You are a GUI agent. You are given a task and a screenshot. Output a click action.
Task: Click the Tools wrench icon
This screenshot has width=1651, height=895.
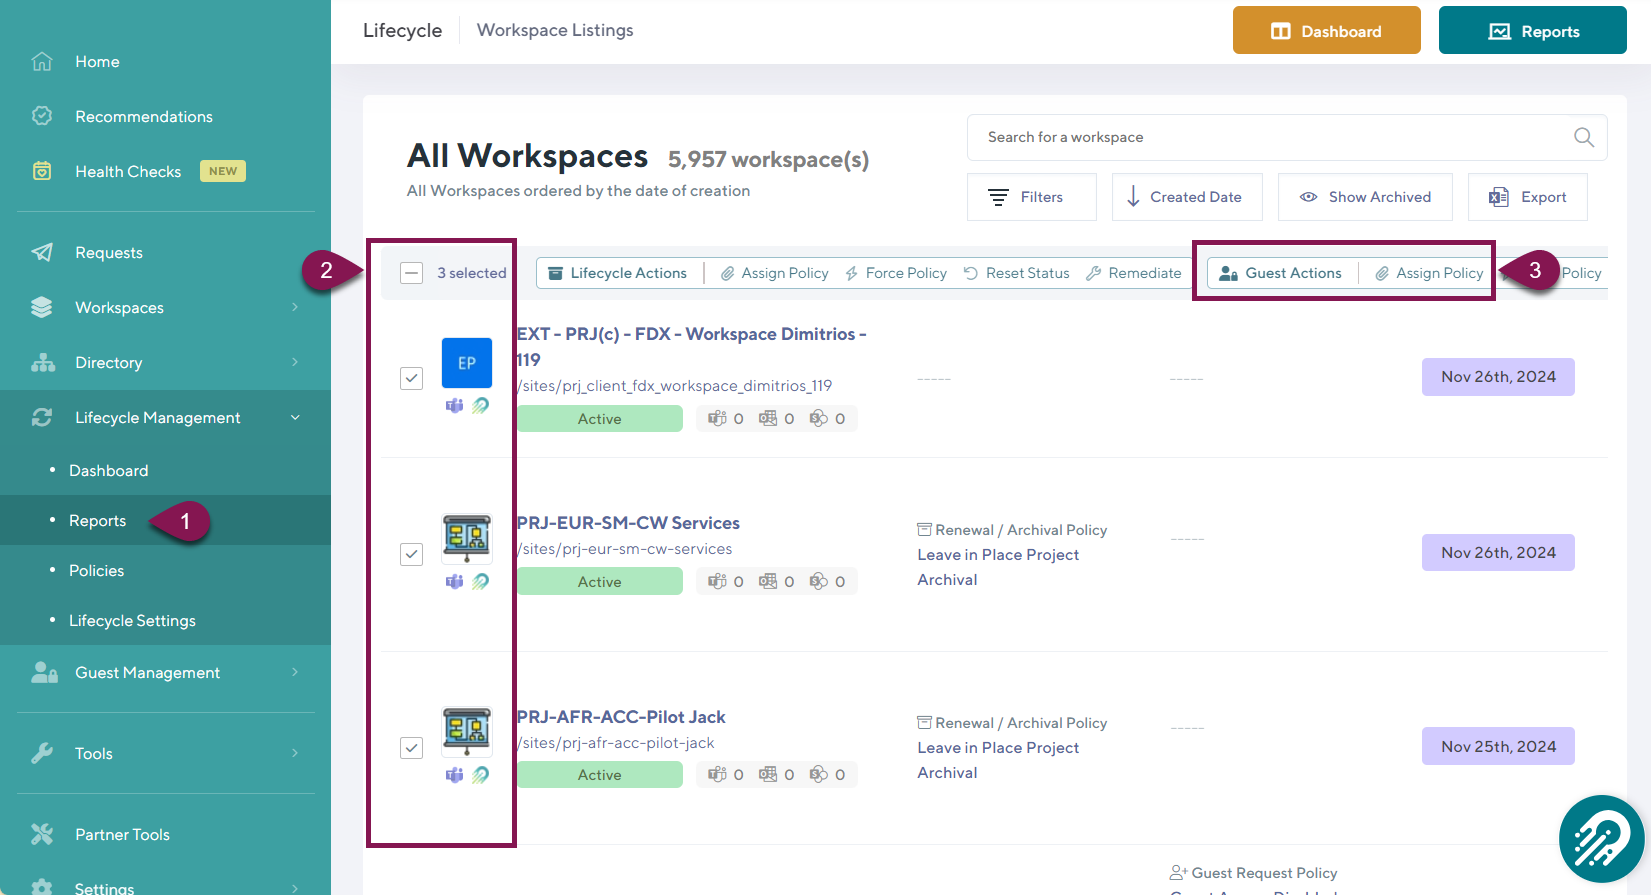[42, 753]
